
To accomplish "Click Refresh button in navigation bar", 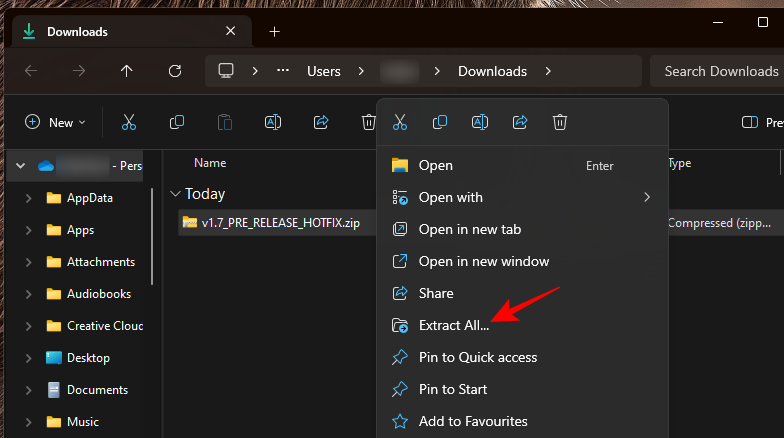I will tap(175, 71).
